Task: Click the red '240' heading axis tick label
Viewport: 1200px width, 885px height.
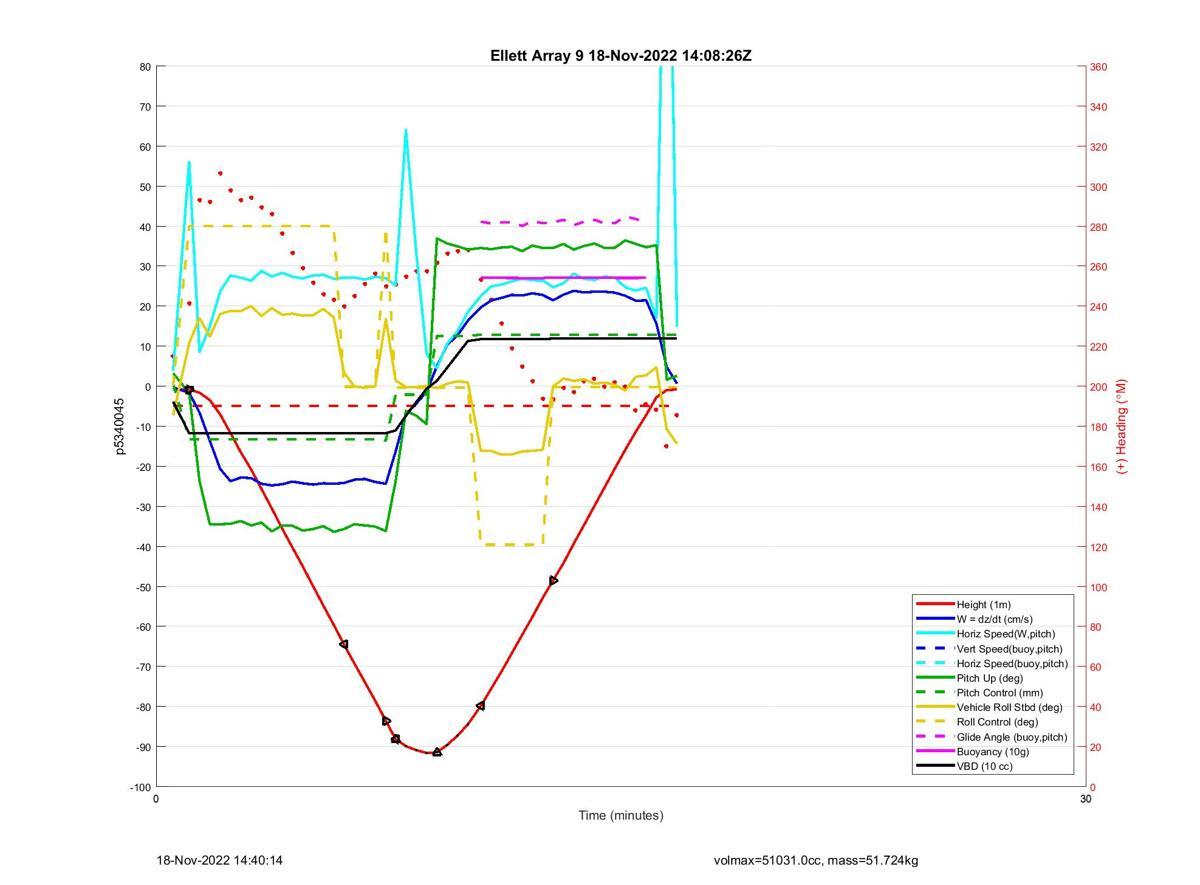Action: (x=1099, y=307)
